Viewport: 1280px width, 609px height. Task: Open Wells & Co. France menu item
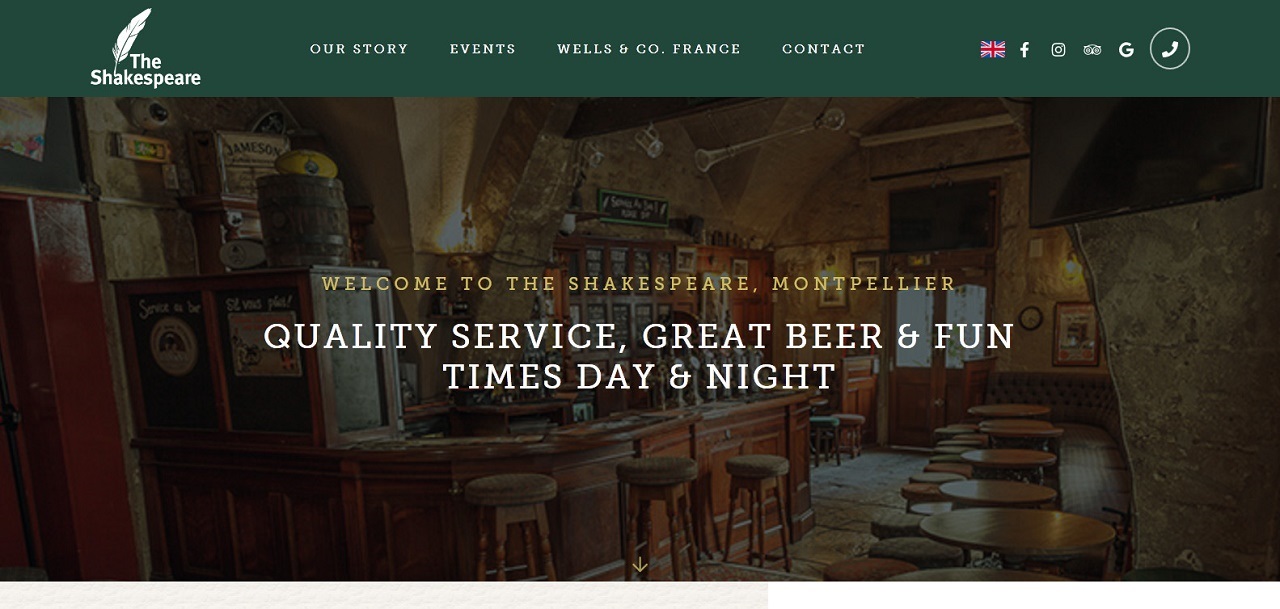coord(649,49)
